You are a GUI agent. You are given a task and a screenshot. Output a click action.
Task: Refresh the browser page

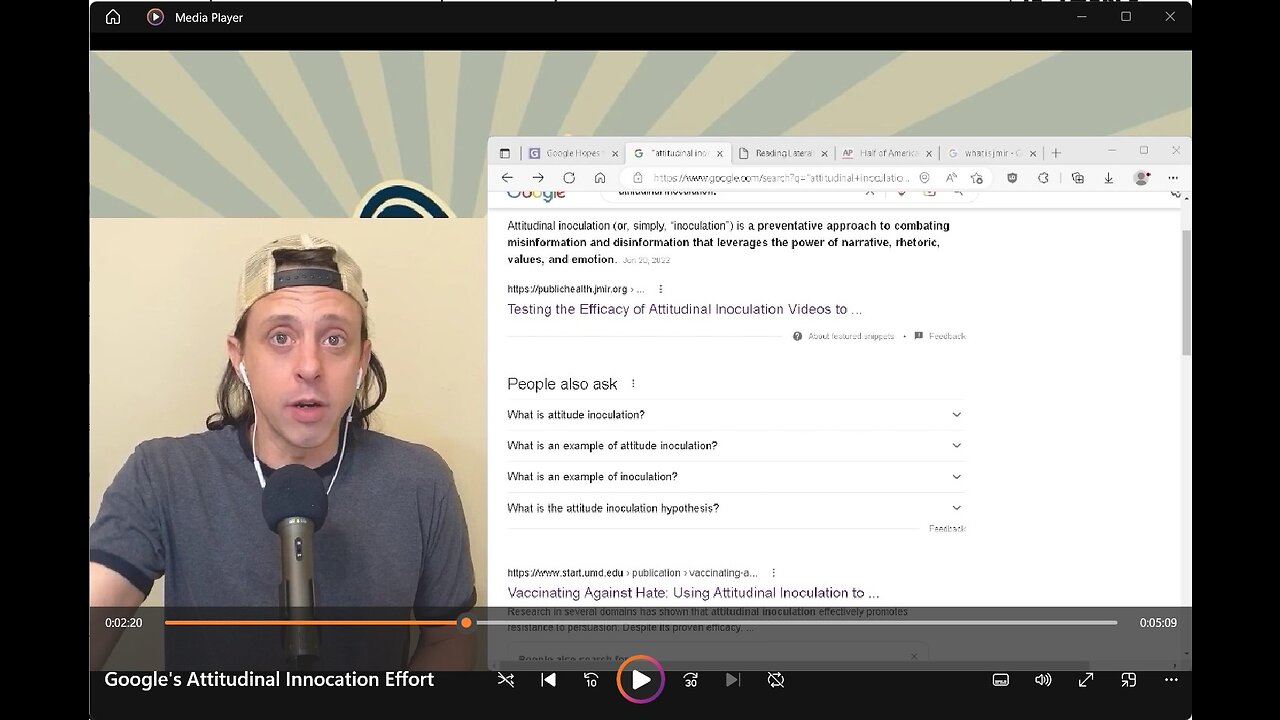569,178
